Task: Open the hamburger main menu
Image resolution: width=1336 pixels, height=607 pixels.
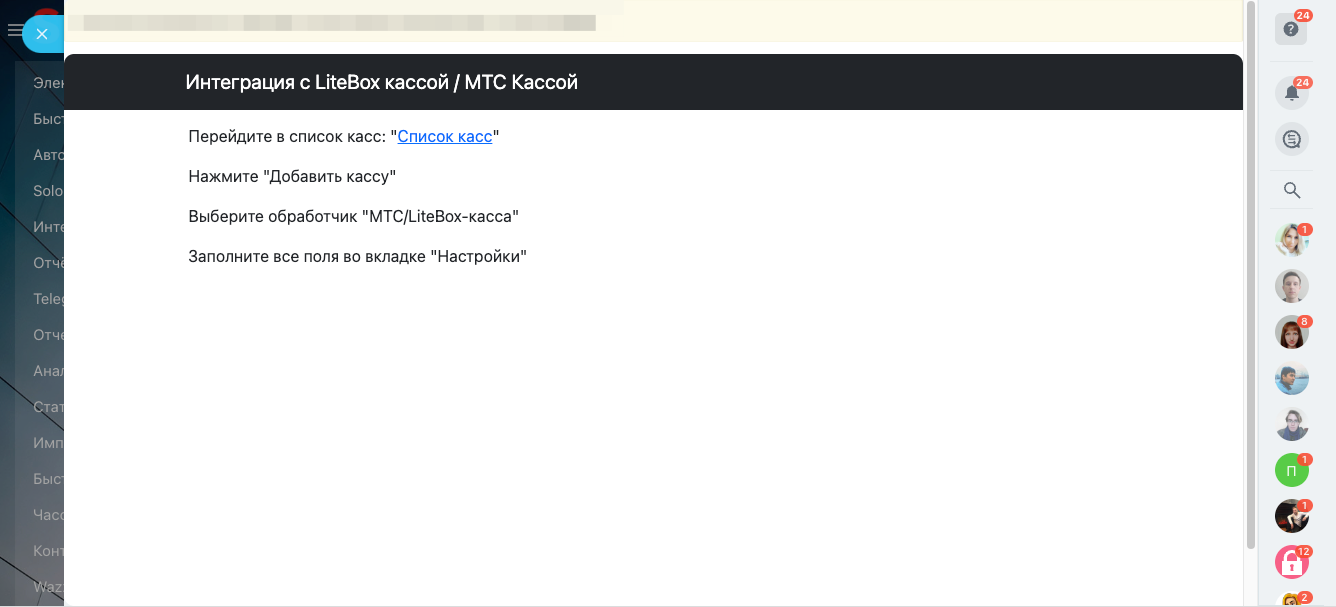Action: click(14, 31)
